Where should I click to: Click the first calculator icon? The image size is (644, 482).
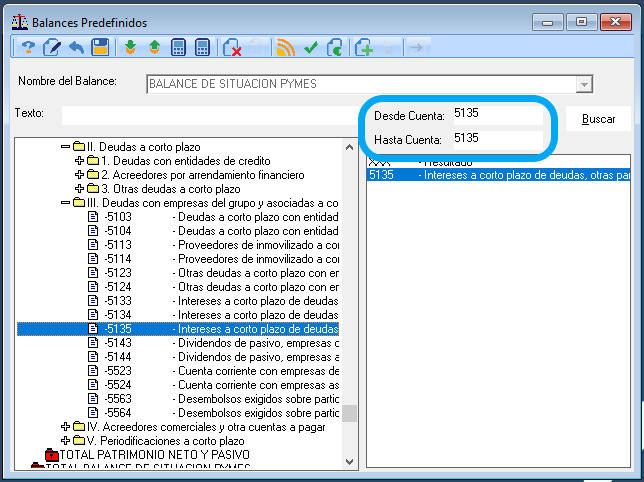point(178,47)
